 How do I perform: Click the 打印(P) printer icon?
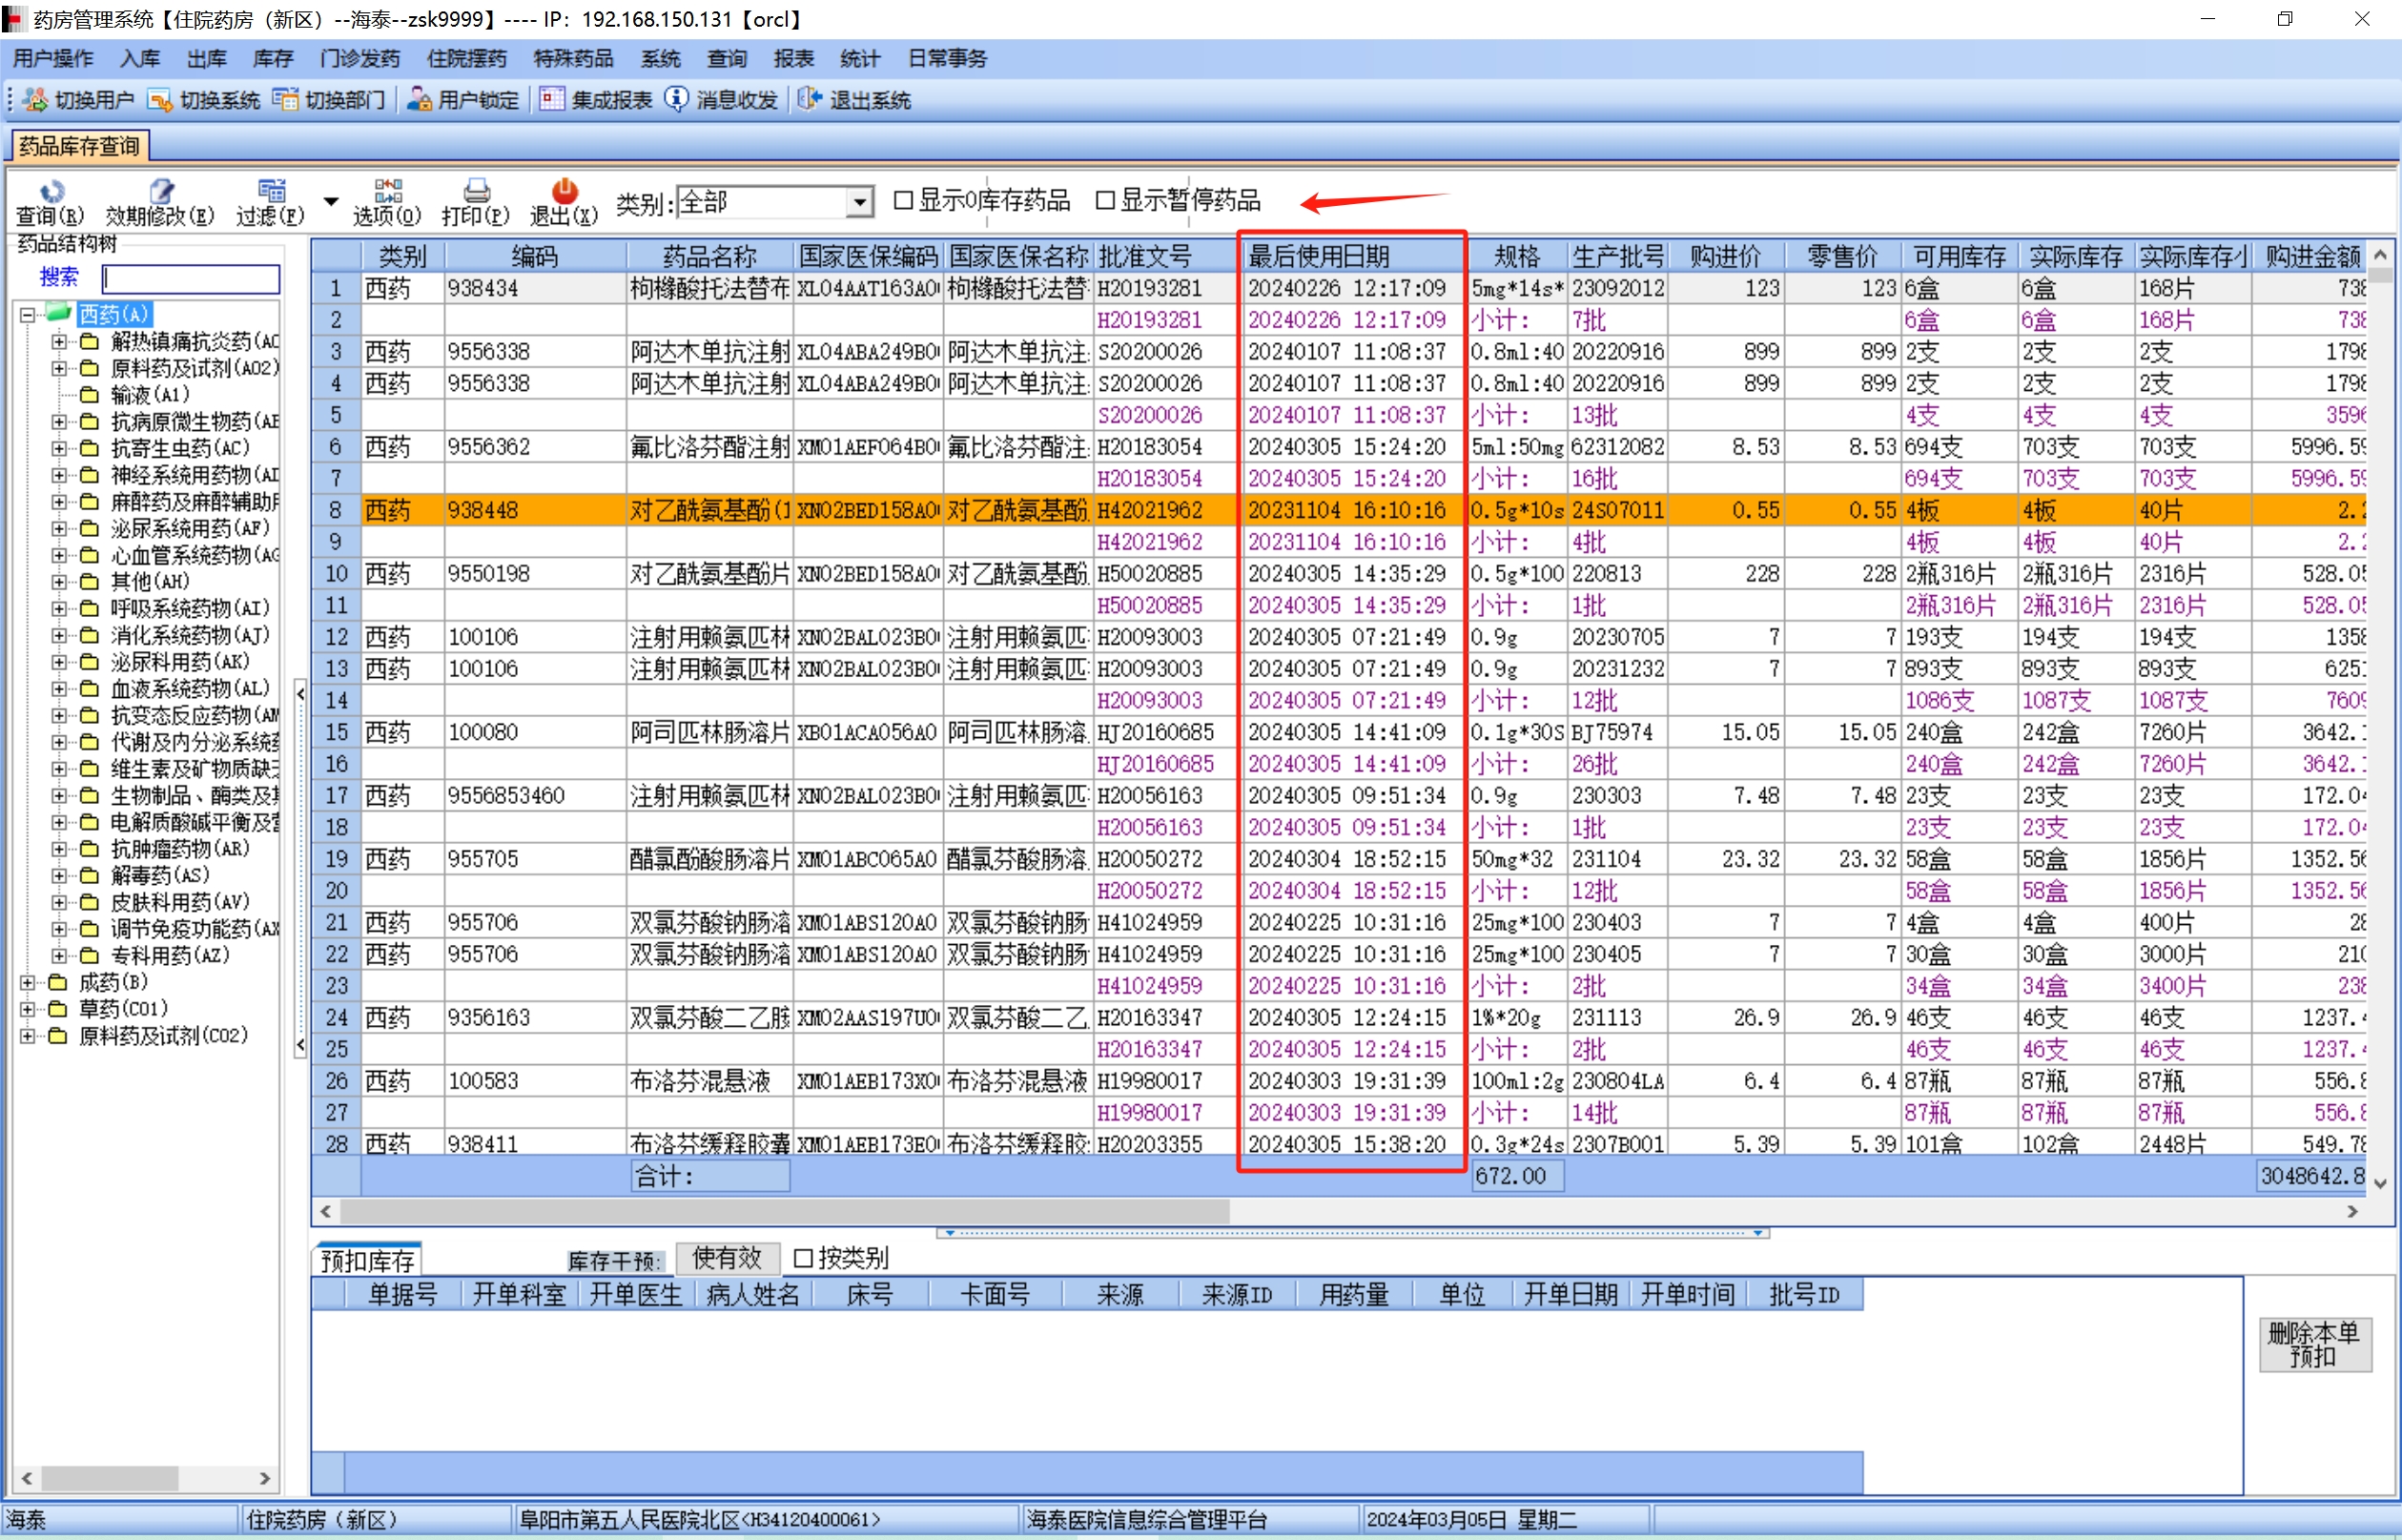[x=476, y=191]
